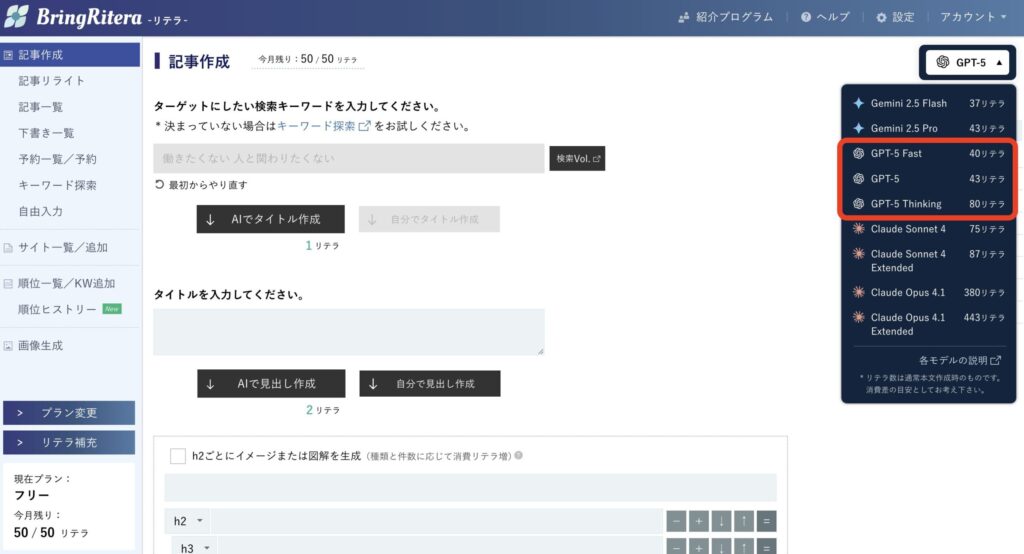Click help icon beside image generation checkbox
Viewport: 1024px width, 554px height.
pos(519,455)
